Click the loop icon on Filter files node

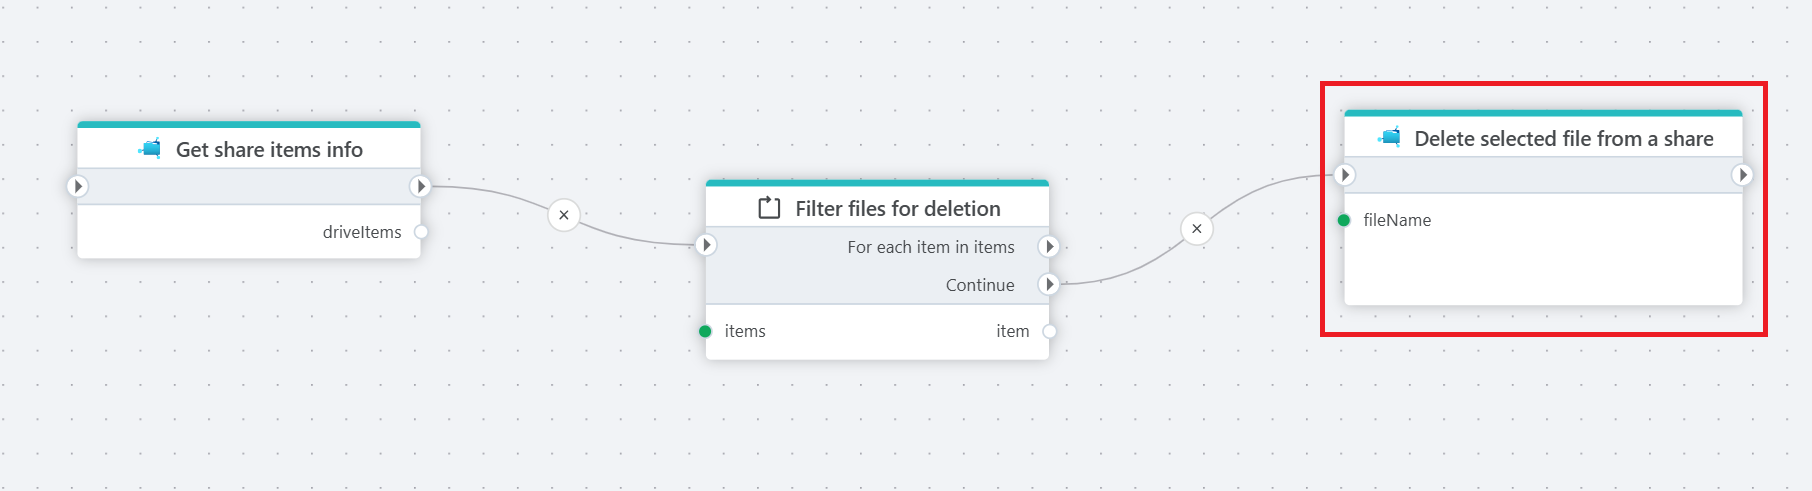click(769, 208)
